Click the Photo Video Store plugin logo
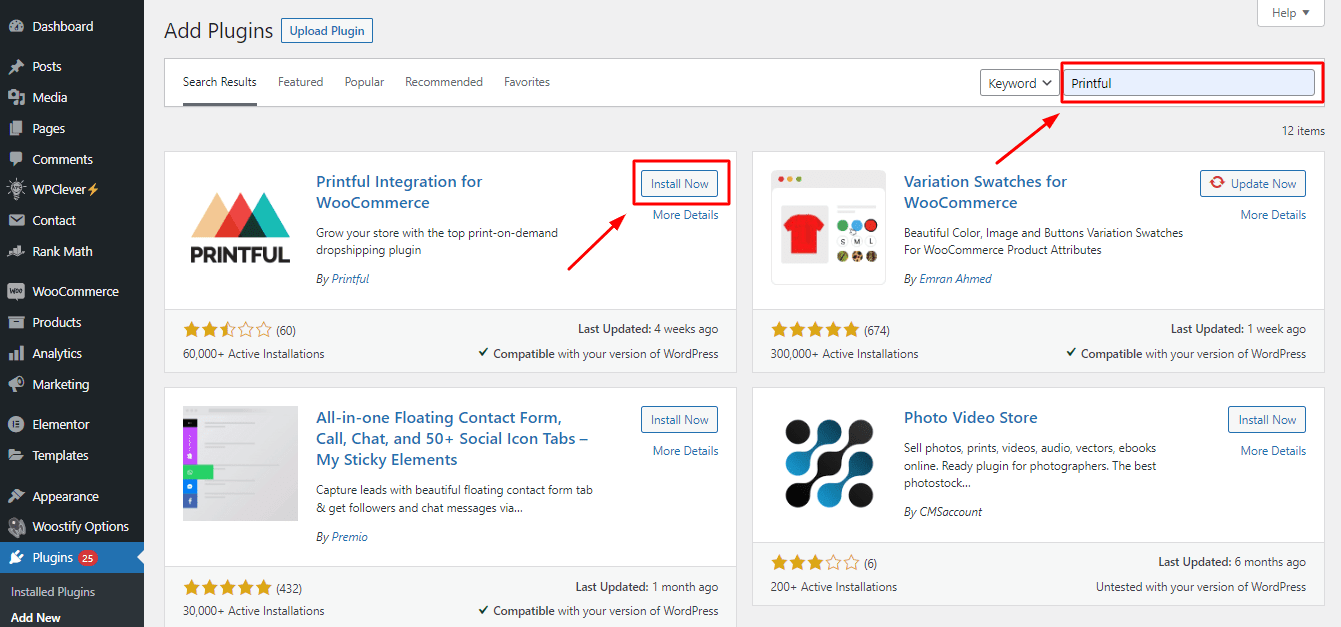This screenshot has width=1341, height=627. pyautogui.click(x=828, y=463)
